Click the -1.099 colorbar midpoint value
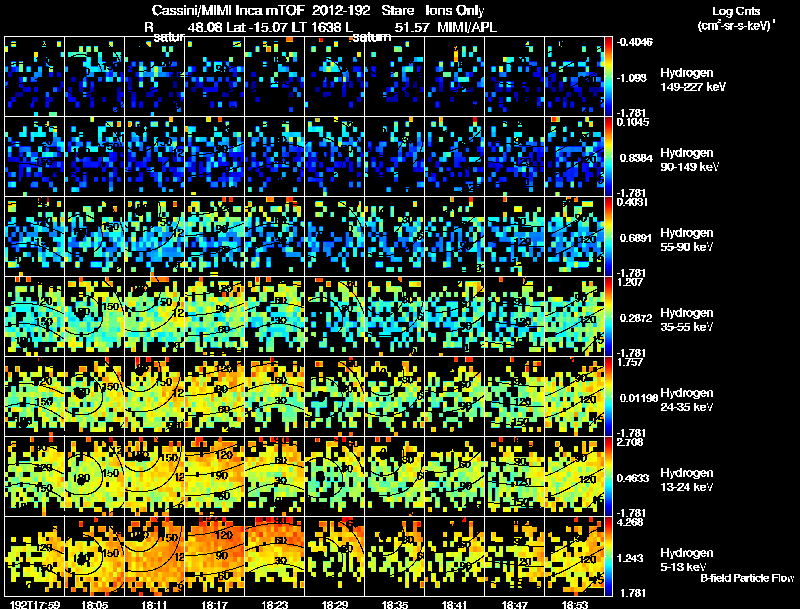 click(x=632, y=78)
